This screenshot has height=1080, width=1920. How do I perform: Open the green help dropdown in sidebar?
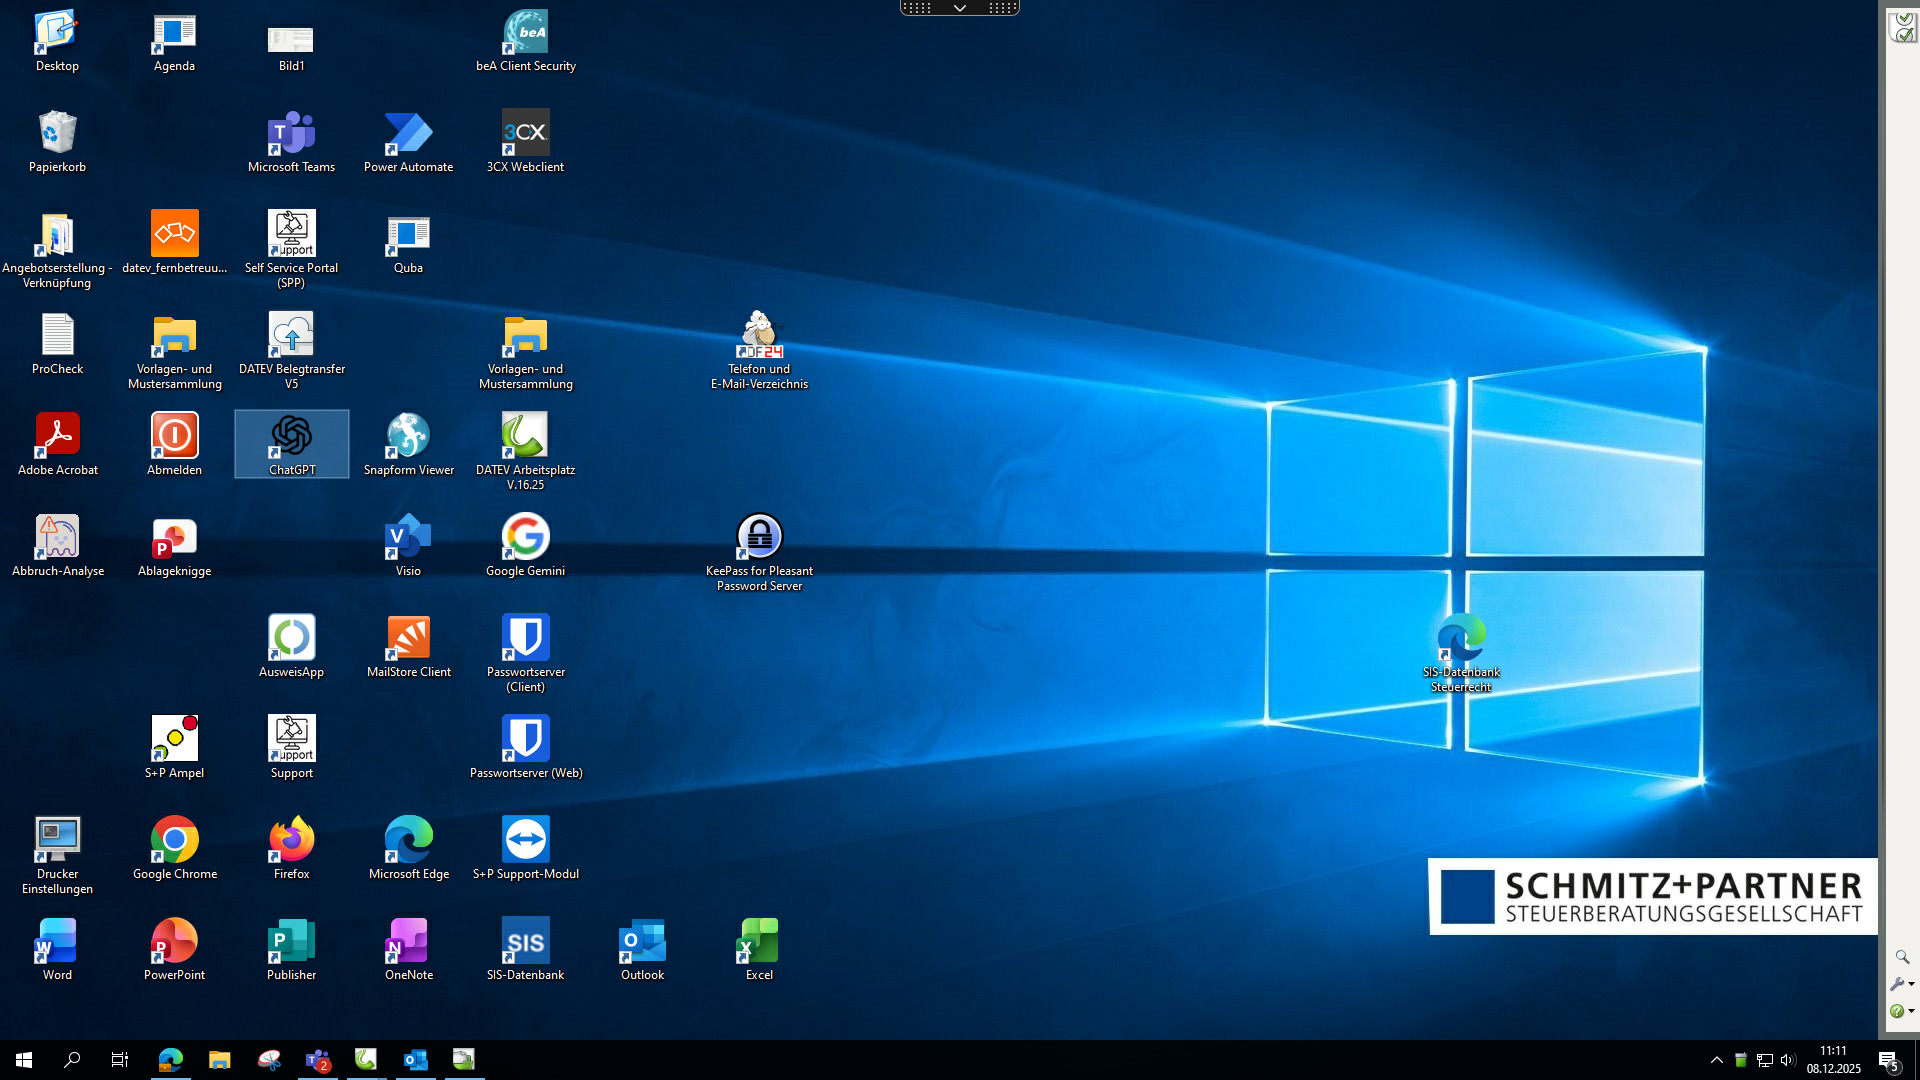click(x=1901, y=1011)
